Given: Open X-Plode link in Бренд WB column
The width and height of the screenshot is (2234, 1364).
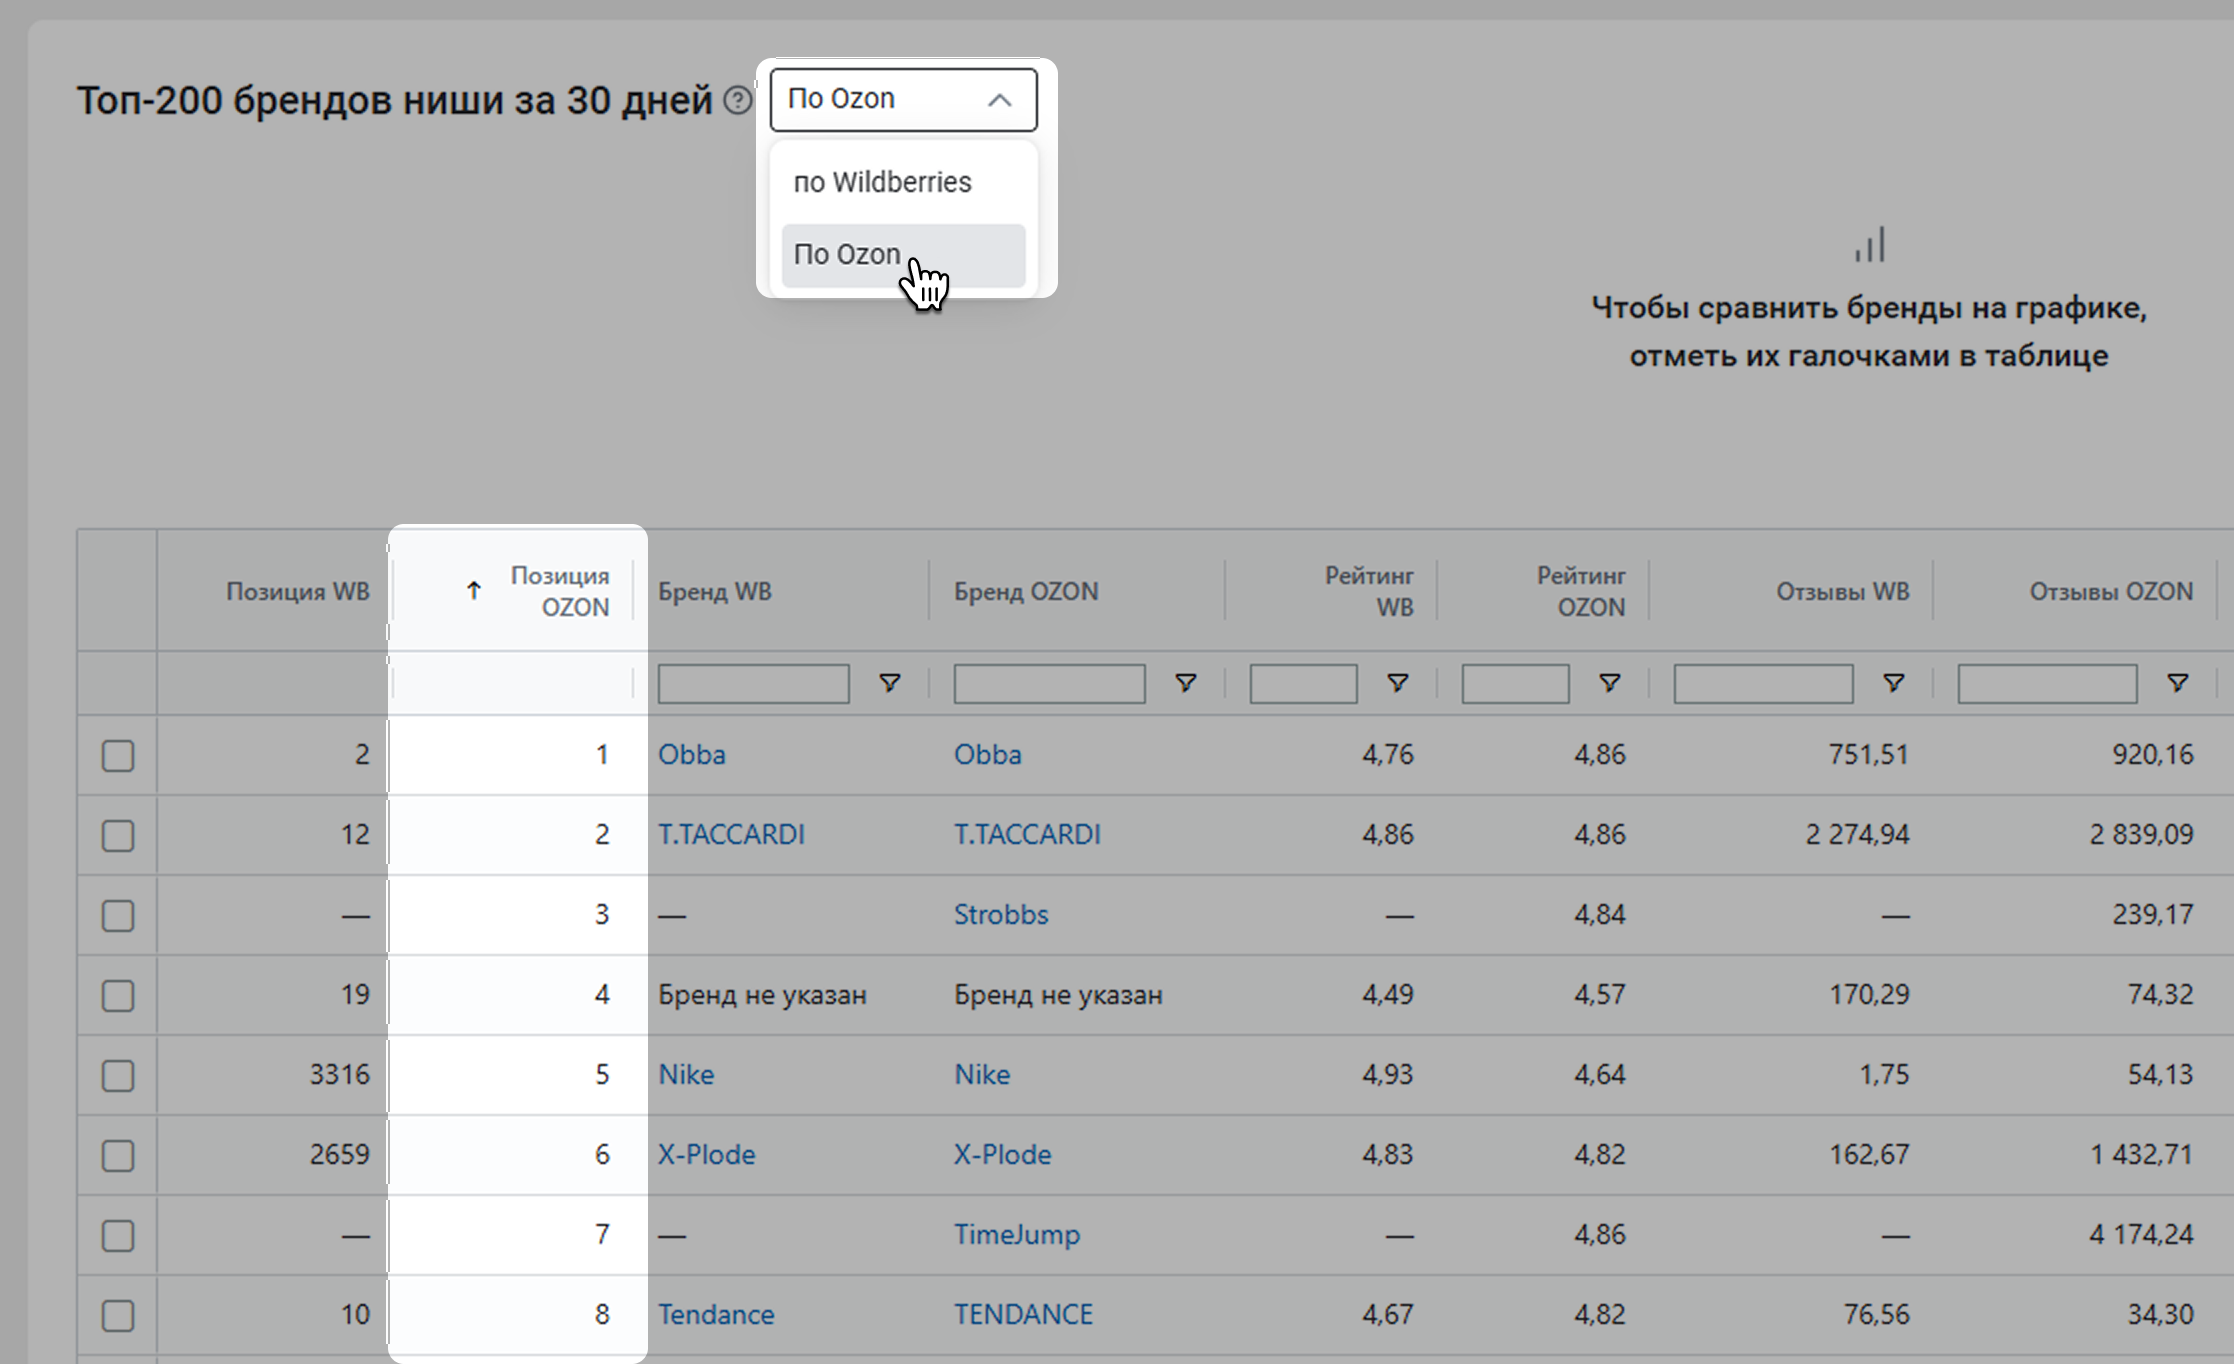Looking at the screenshot, I should click(706, 1154).
